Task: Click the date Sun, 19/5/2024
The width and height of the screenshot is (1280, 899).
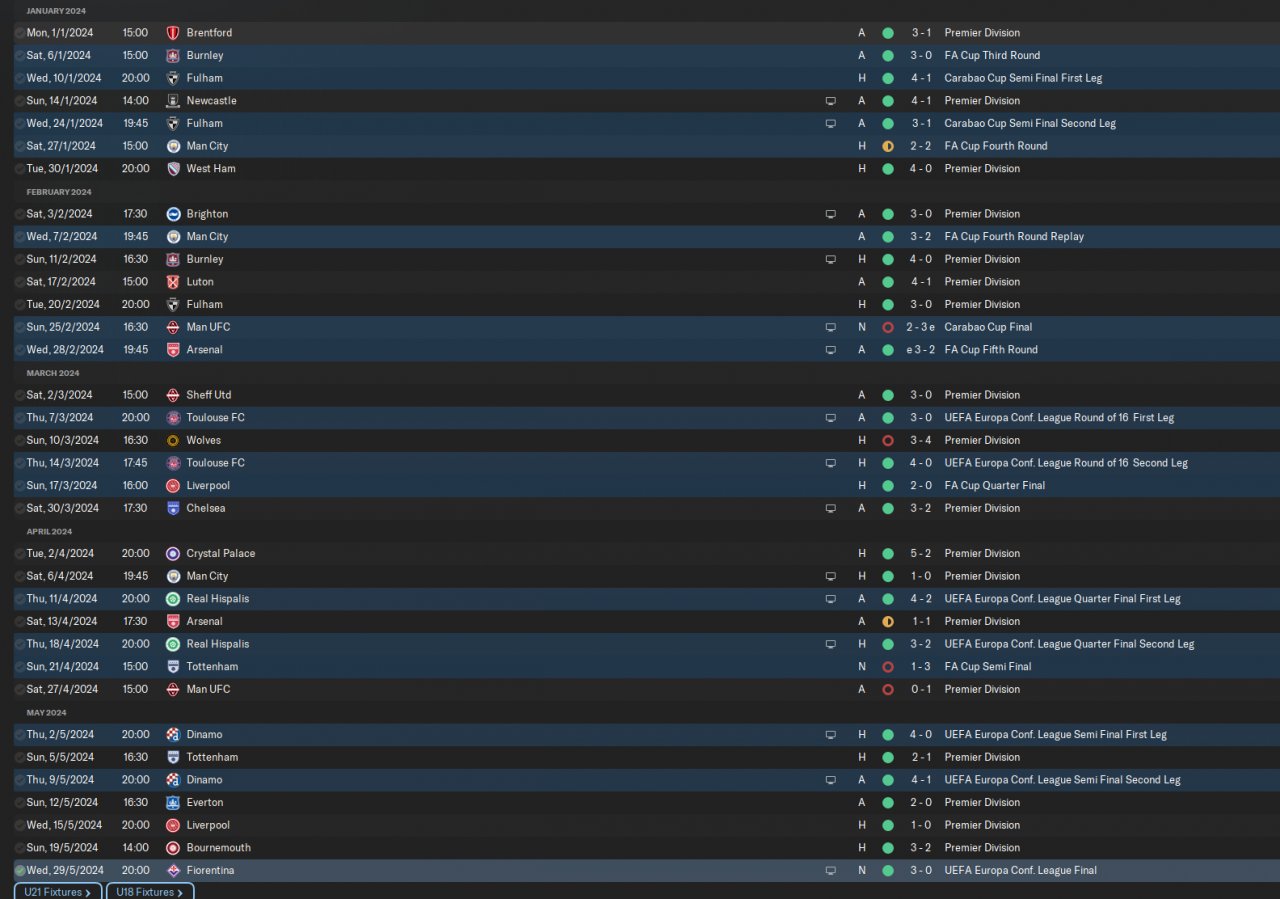Action: (x=63, y=848)
